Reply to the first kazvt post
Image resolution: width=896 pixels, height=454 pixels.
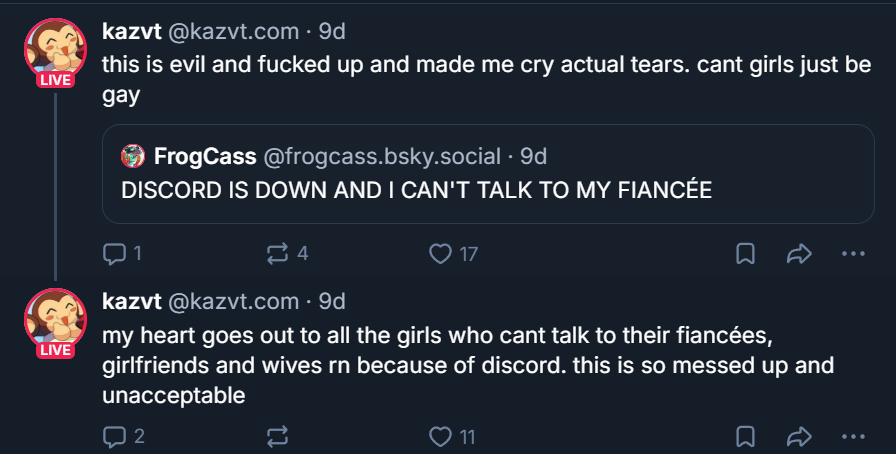pyautogui.click(x=114, y=254)
